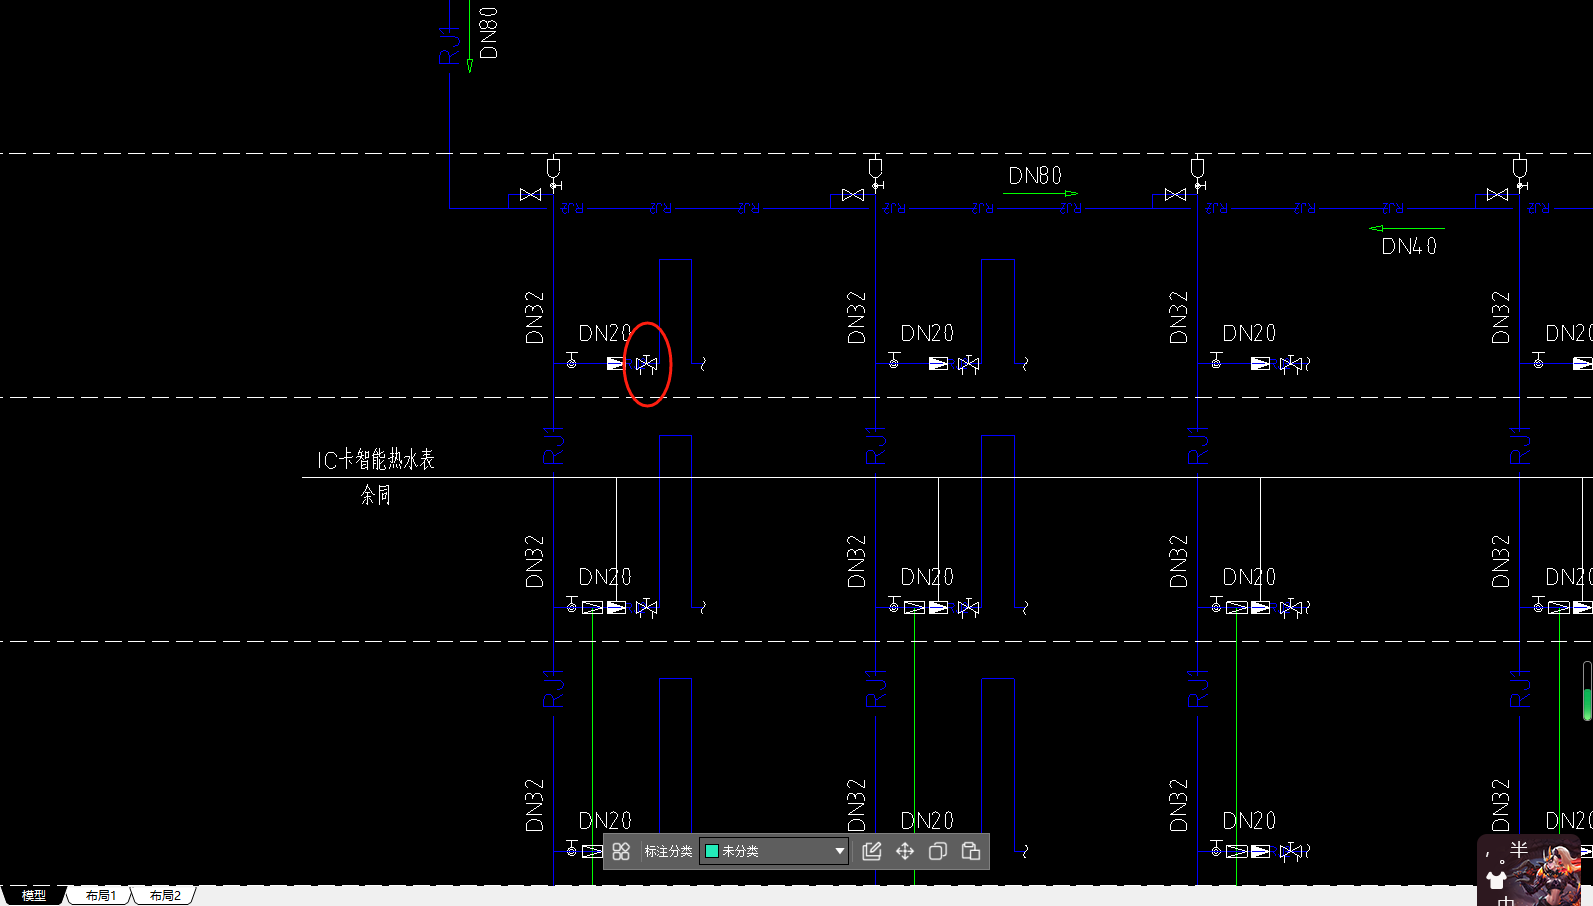Select the vertical DN80 label at the top
The height and width of the screenshot is (906, 1593).
click(488, 33)
